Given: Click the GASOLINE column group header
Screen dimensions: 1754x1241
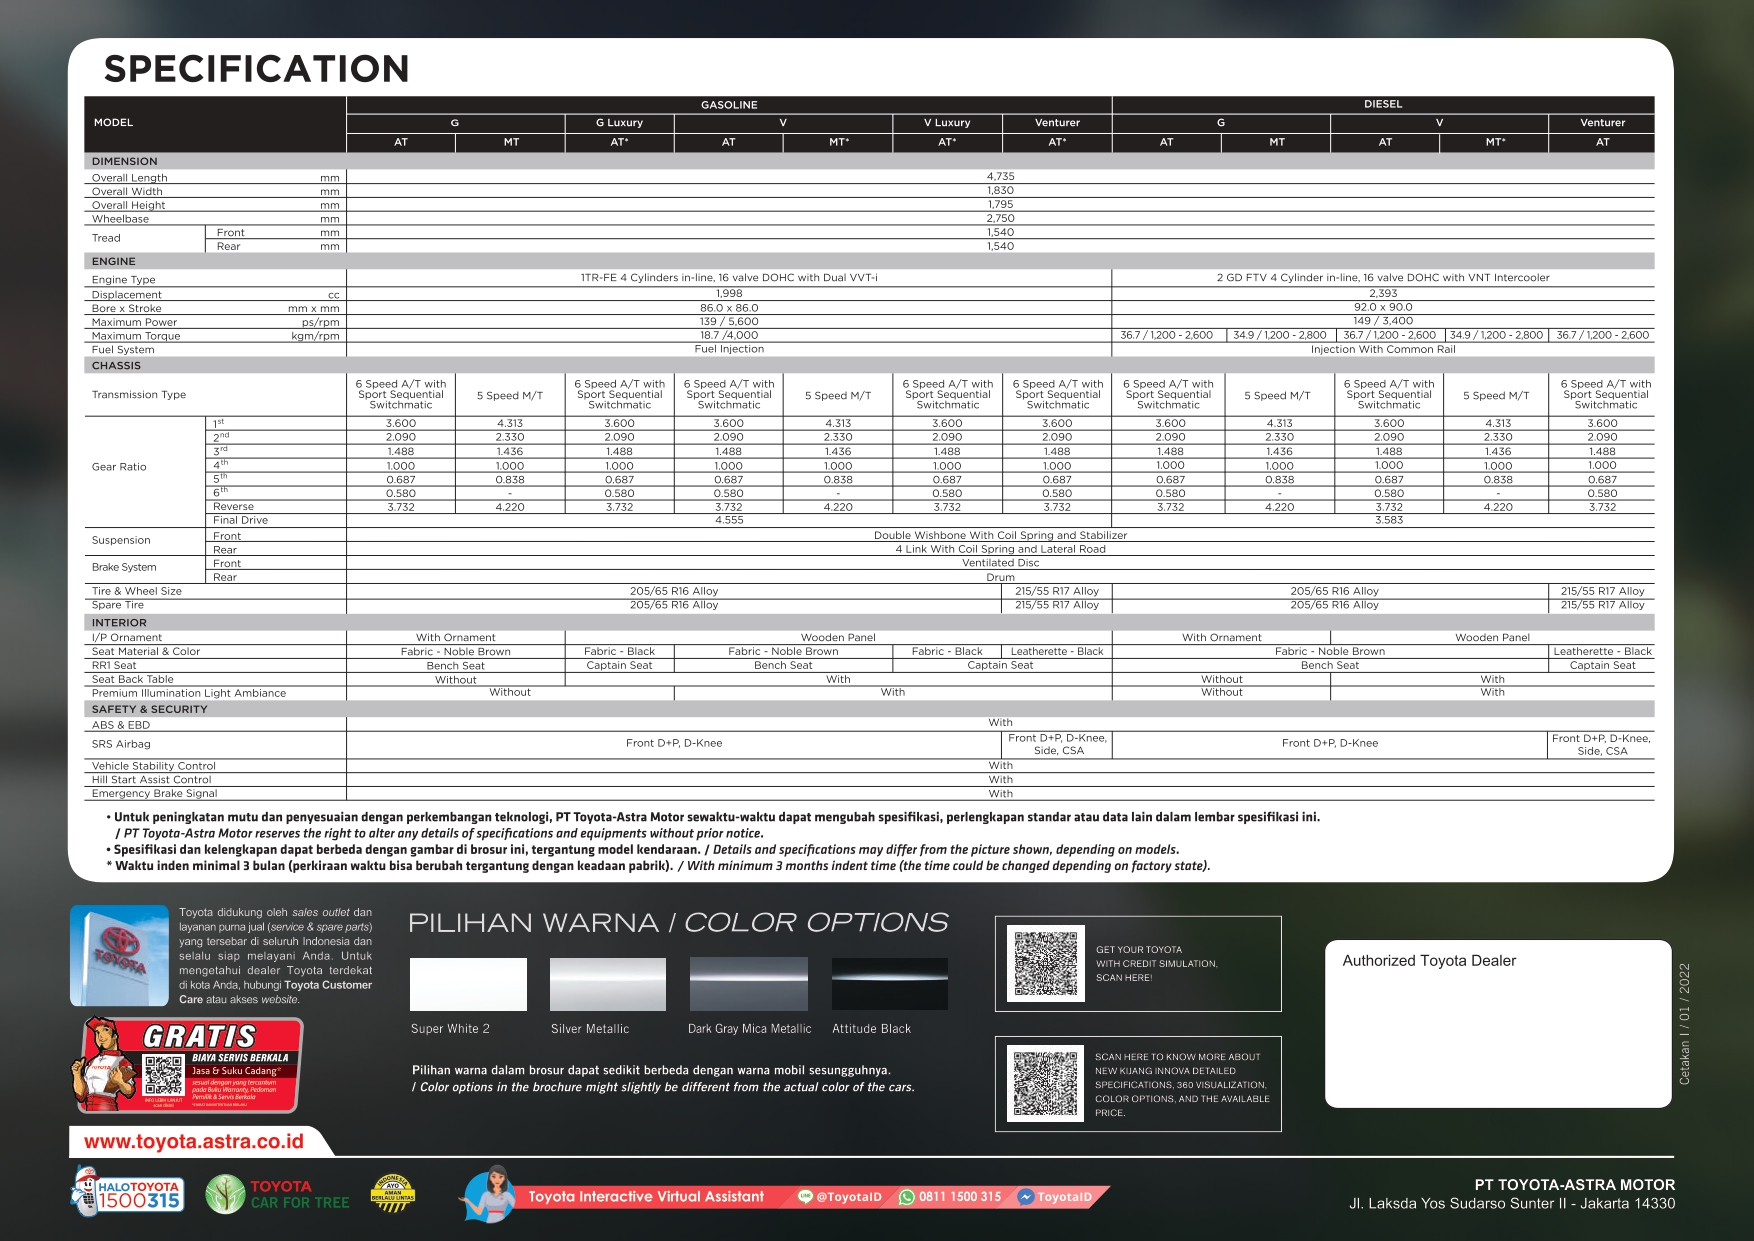Looking at the screenshot, I should tap(729, 105).
